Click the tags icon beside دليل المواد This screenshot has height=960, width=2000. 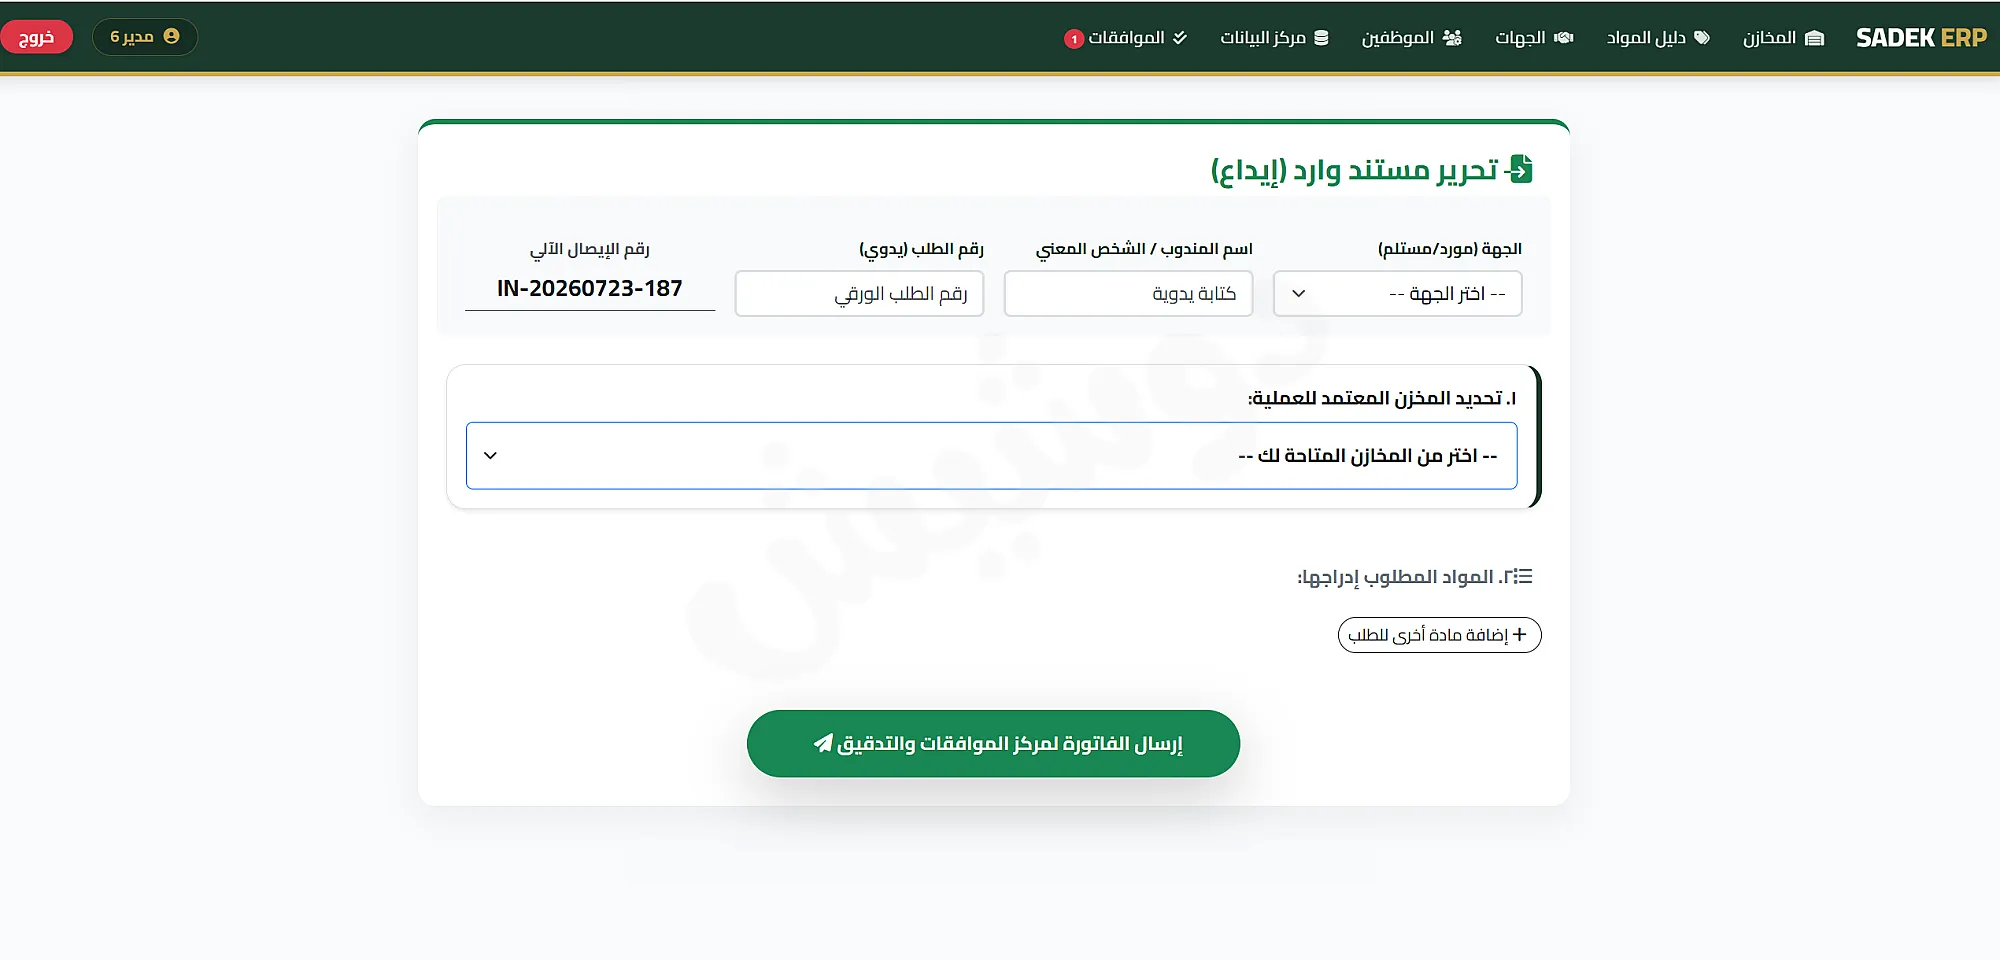point(1701,38)
